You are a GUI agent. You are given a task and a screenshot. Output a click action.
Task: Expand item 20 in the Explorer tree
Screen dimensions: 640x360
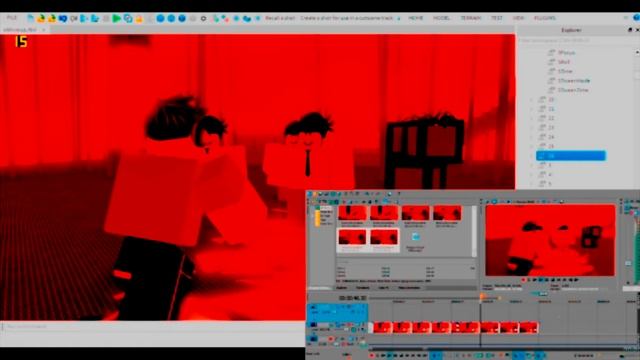coord(532,100)
